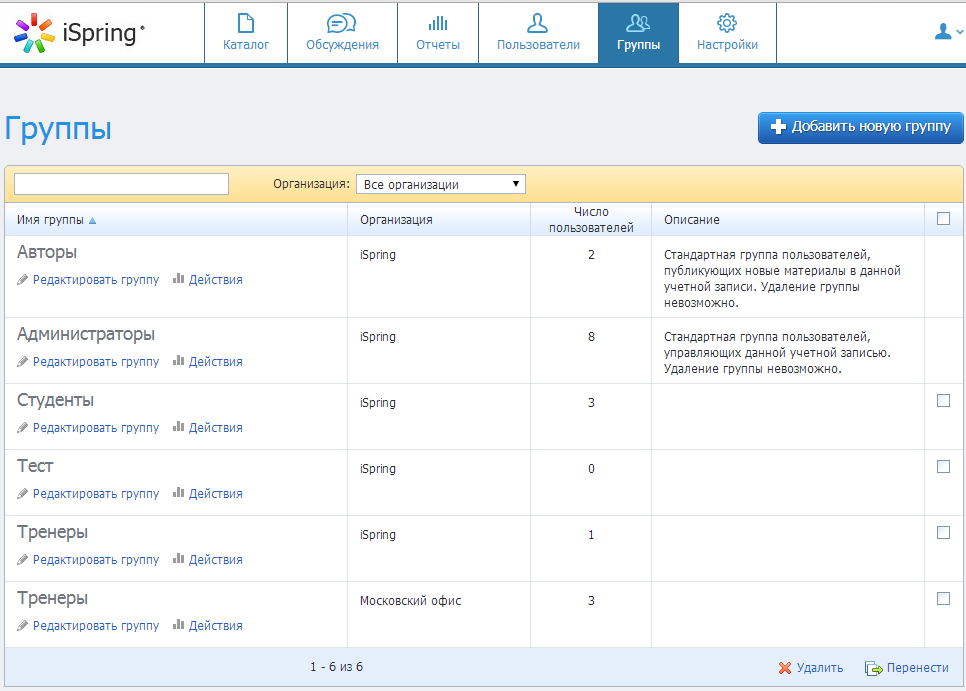Click actions chart icon for Тренеры Московский офис
The image size is (966, 691).
click(x=179, y=624)
